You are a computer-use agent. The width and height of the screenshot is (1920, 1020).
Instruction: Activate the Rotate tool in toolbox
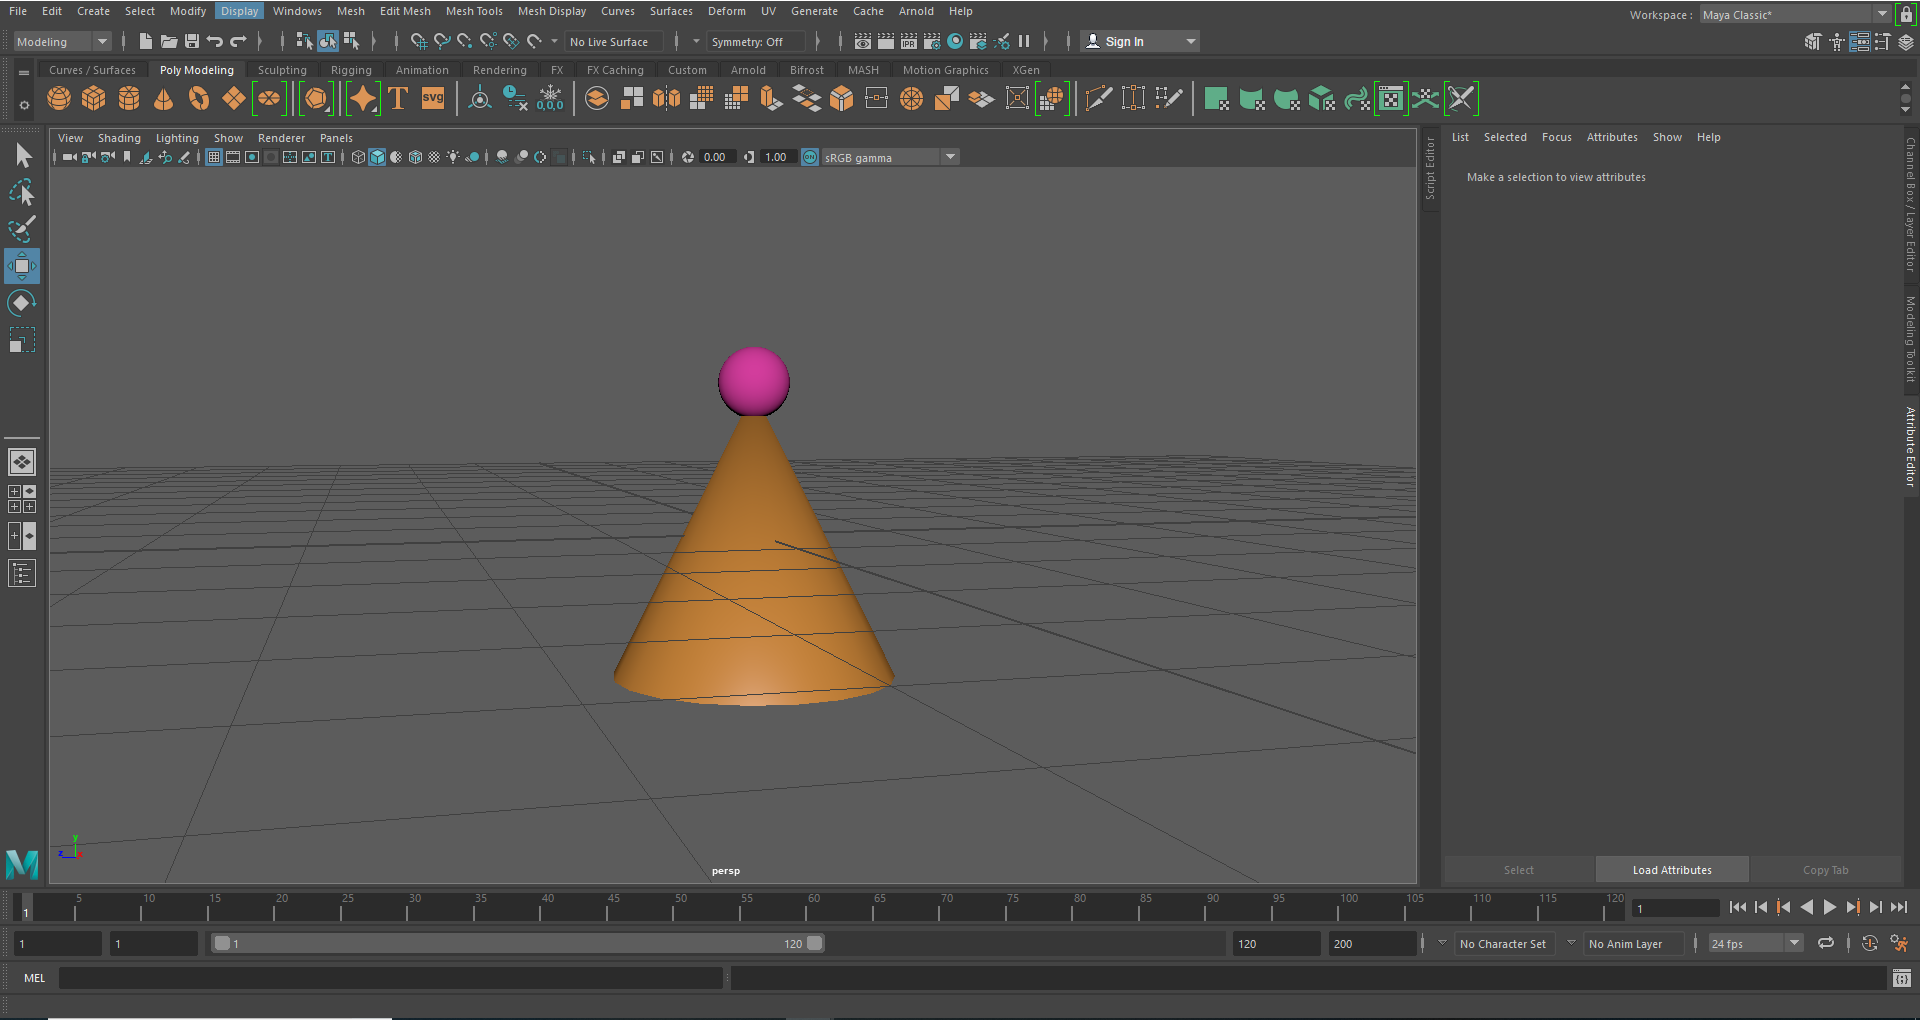(22, 303)
